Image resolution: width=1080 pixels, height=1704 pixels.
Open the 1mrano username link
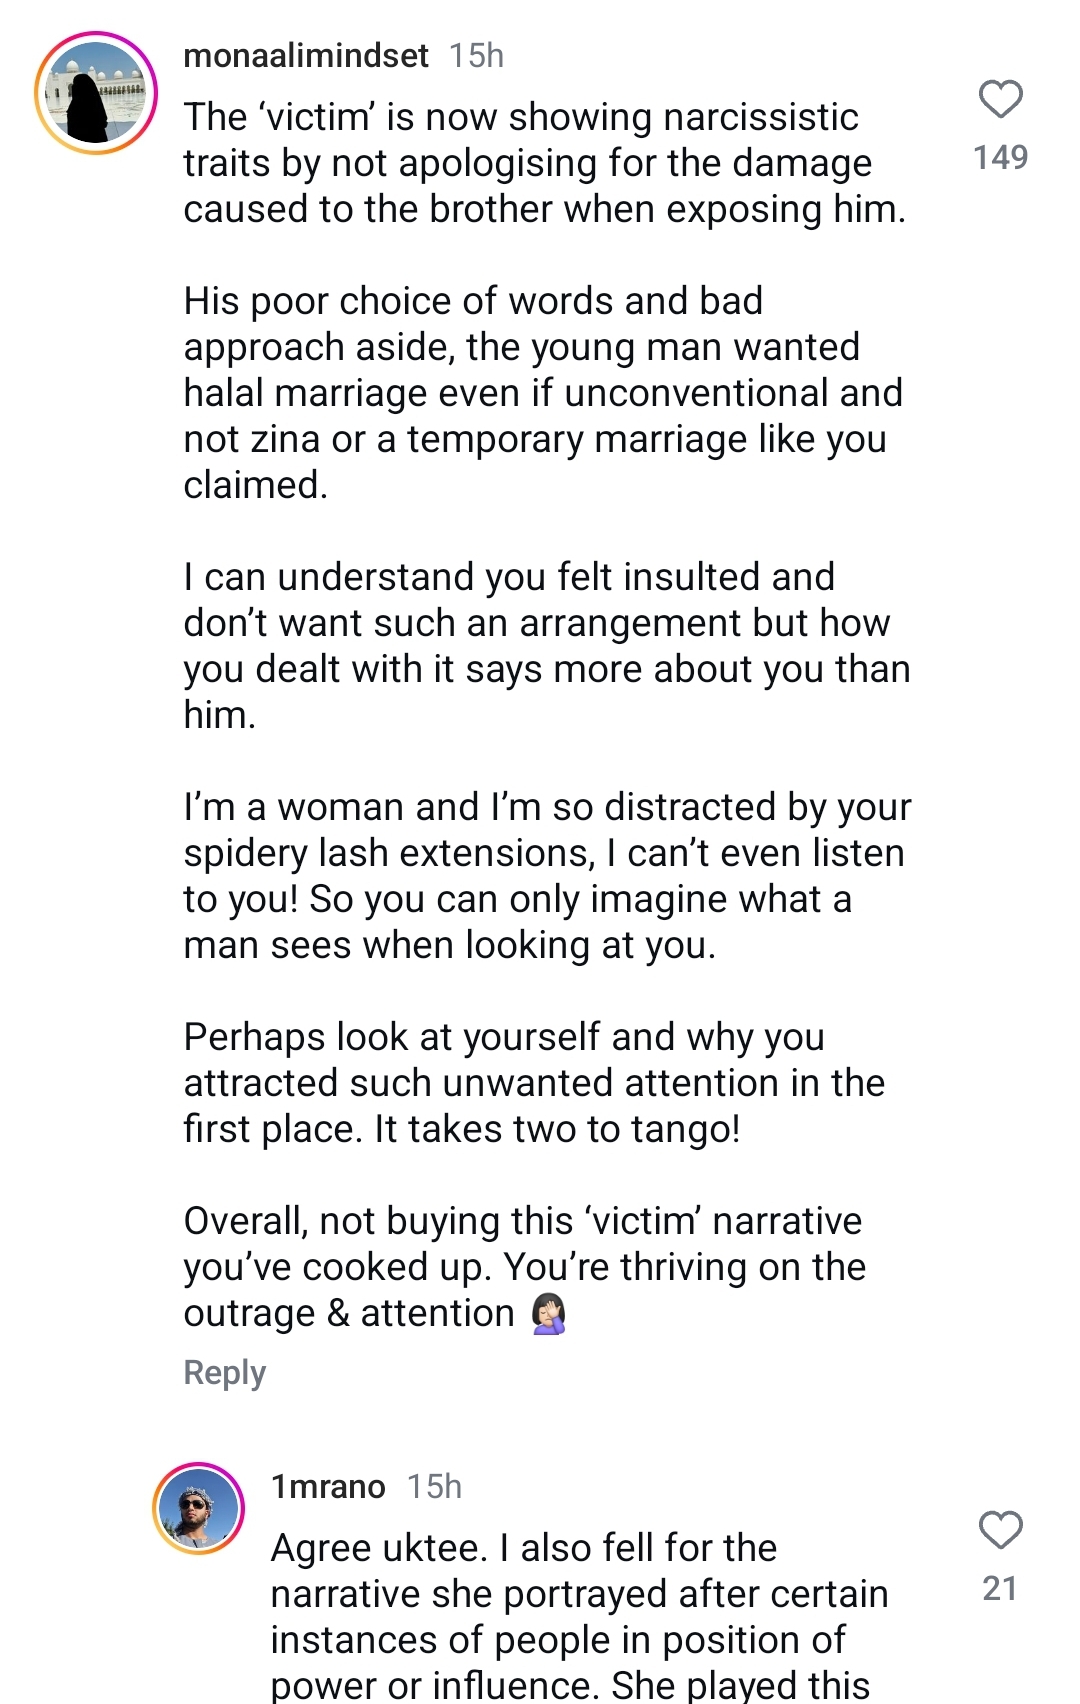pos(328,1487)
